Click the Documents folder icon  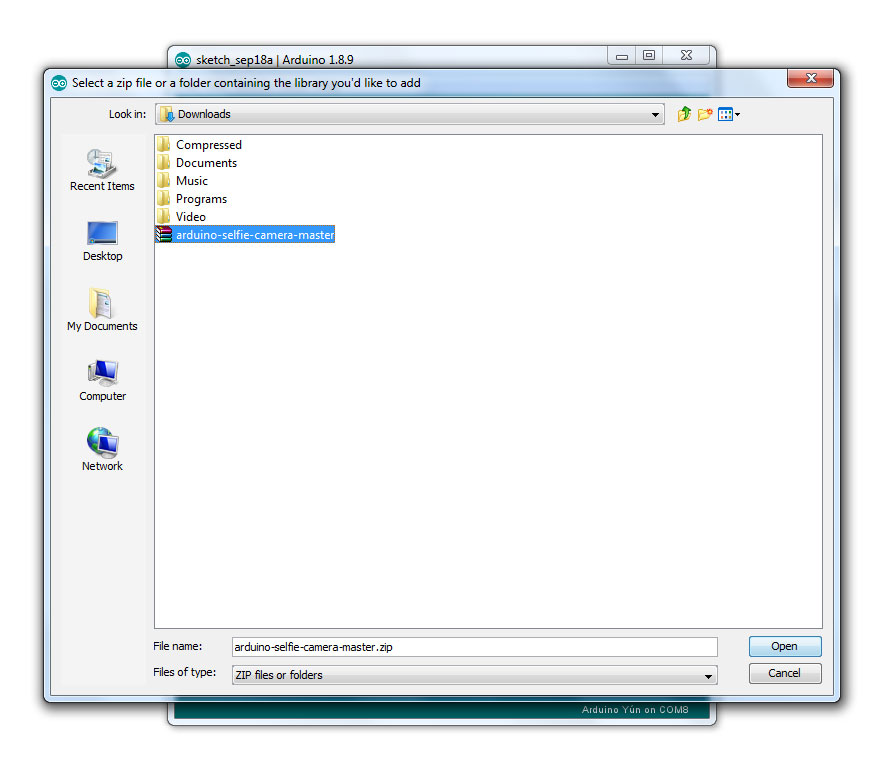point(164,163)
